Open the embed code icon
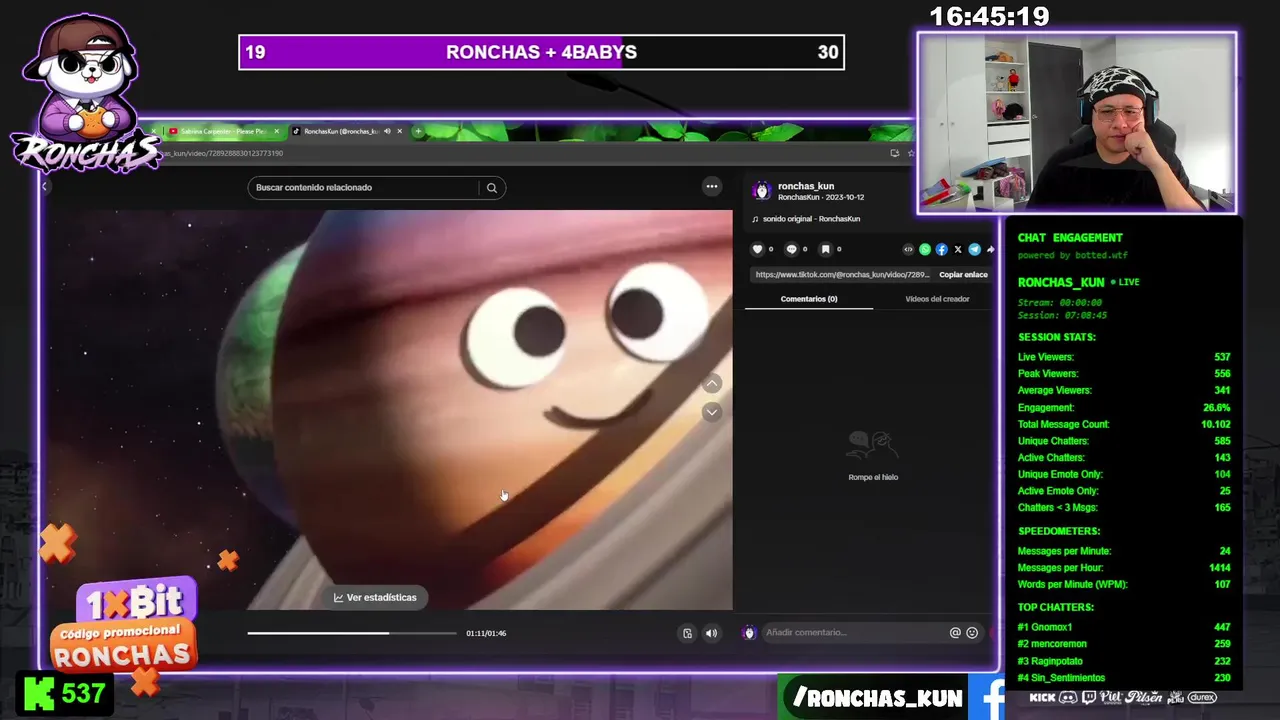This screenshot has height=720, width=1280. click(x=908, y=249)
